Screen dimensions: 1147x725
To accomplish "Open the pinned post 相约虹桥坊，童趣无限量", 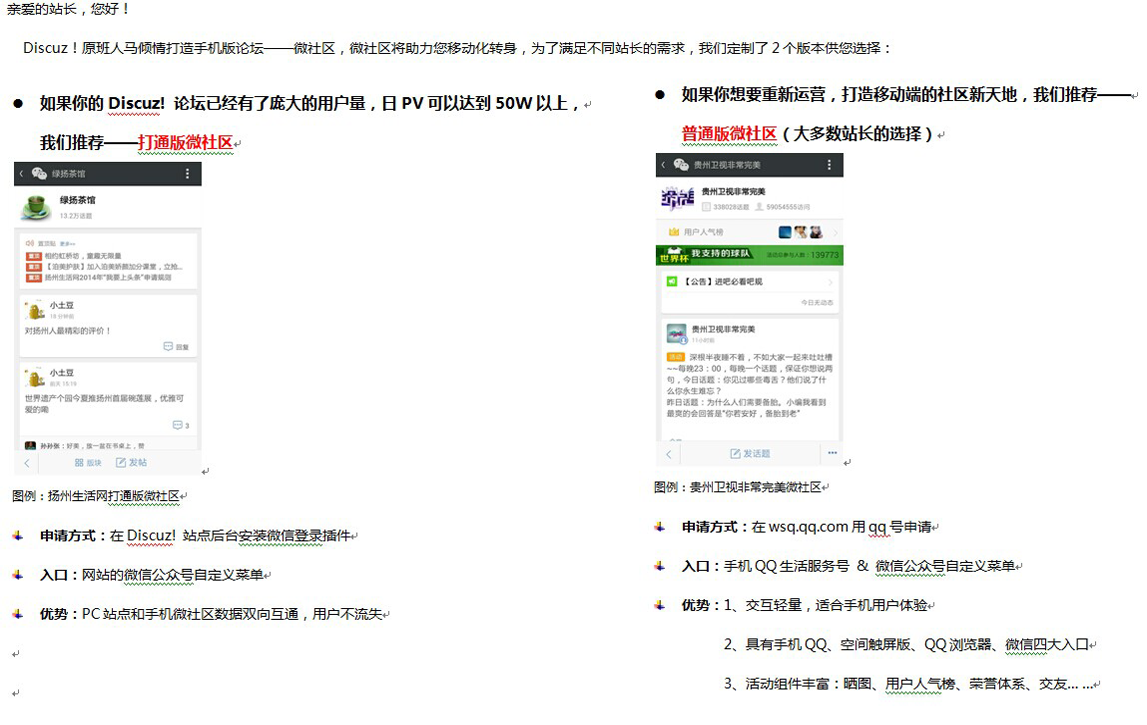I will (83, 256).
